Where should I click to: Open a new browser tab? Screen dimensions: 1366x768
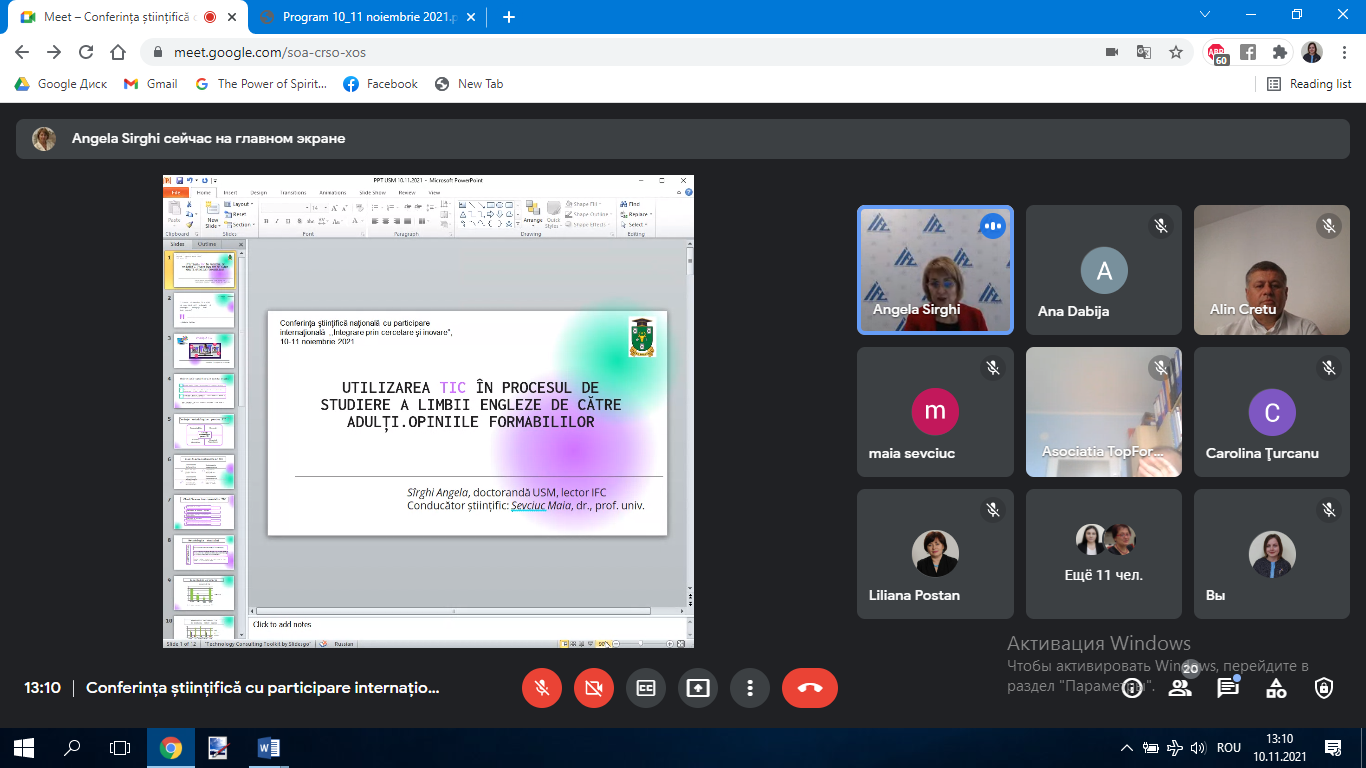(509, 17)
